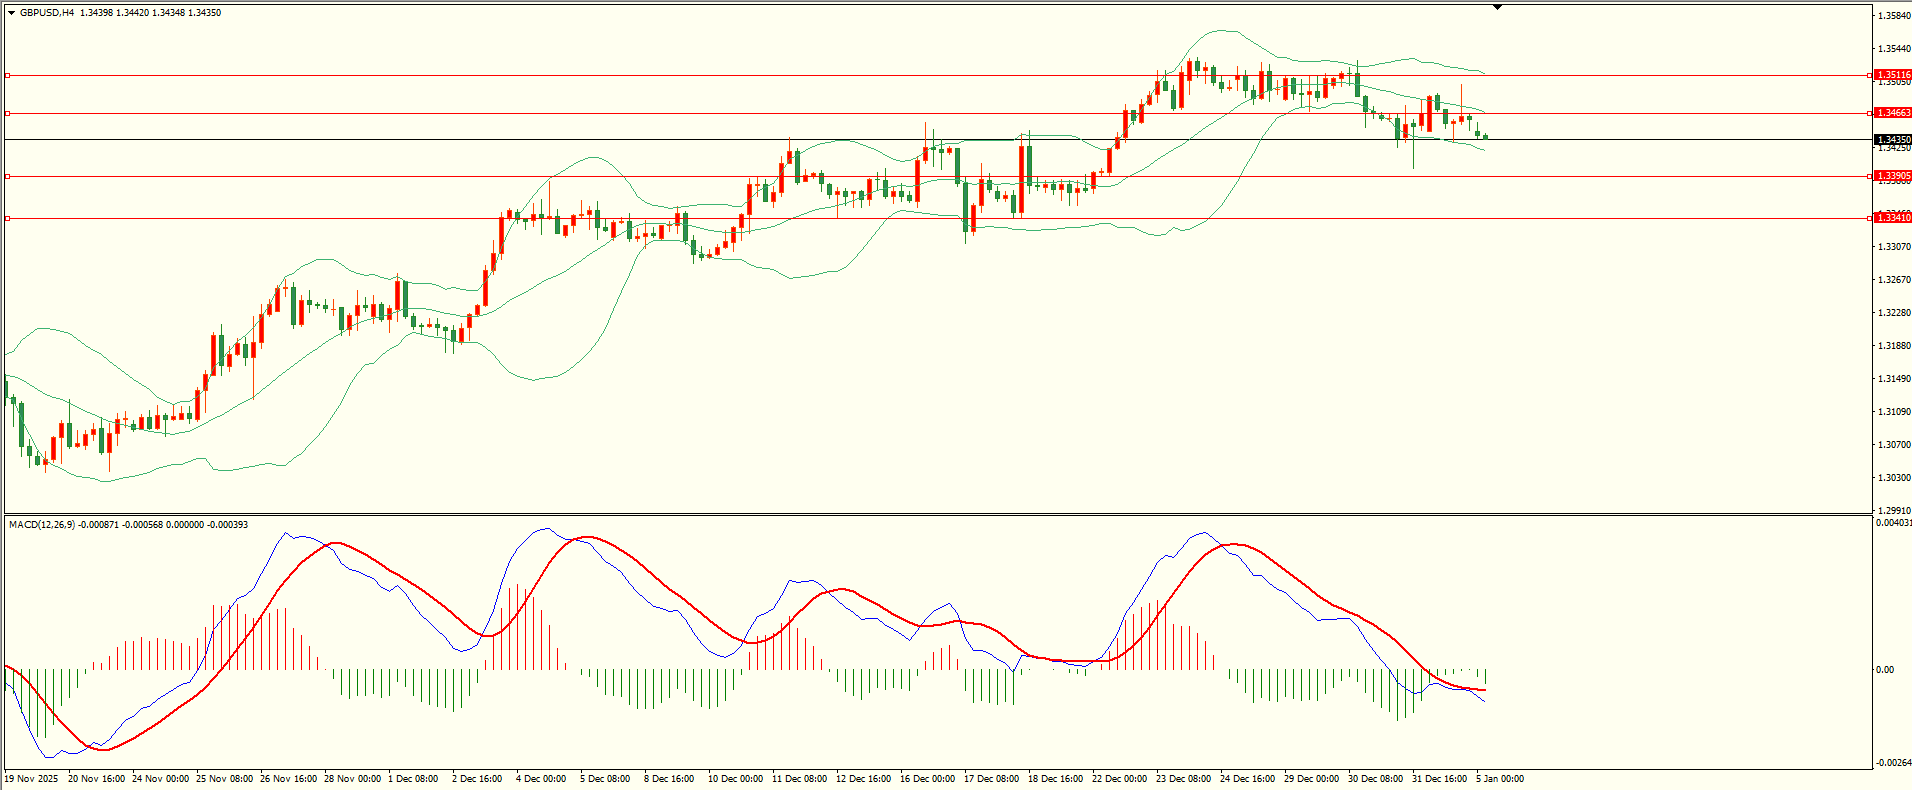Click the 24 Dec 16:00 time label
Viewport: 1912px width, 790px height.
tap(1247, 778)
